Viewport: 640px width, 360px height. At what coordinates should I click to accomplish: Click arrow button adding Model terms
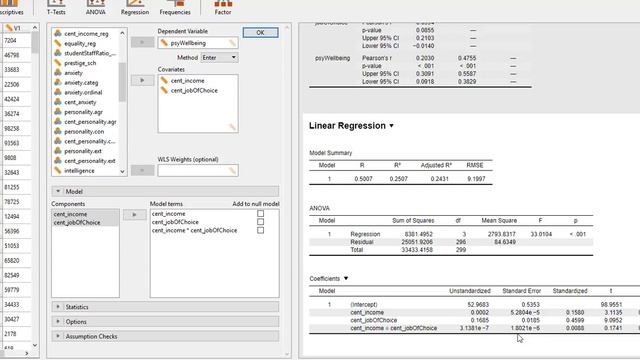coord(135,214)
